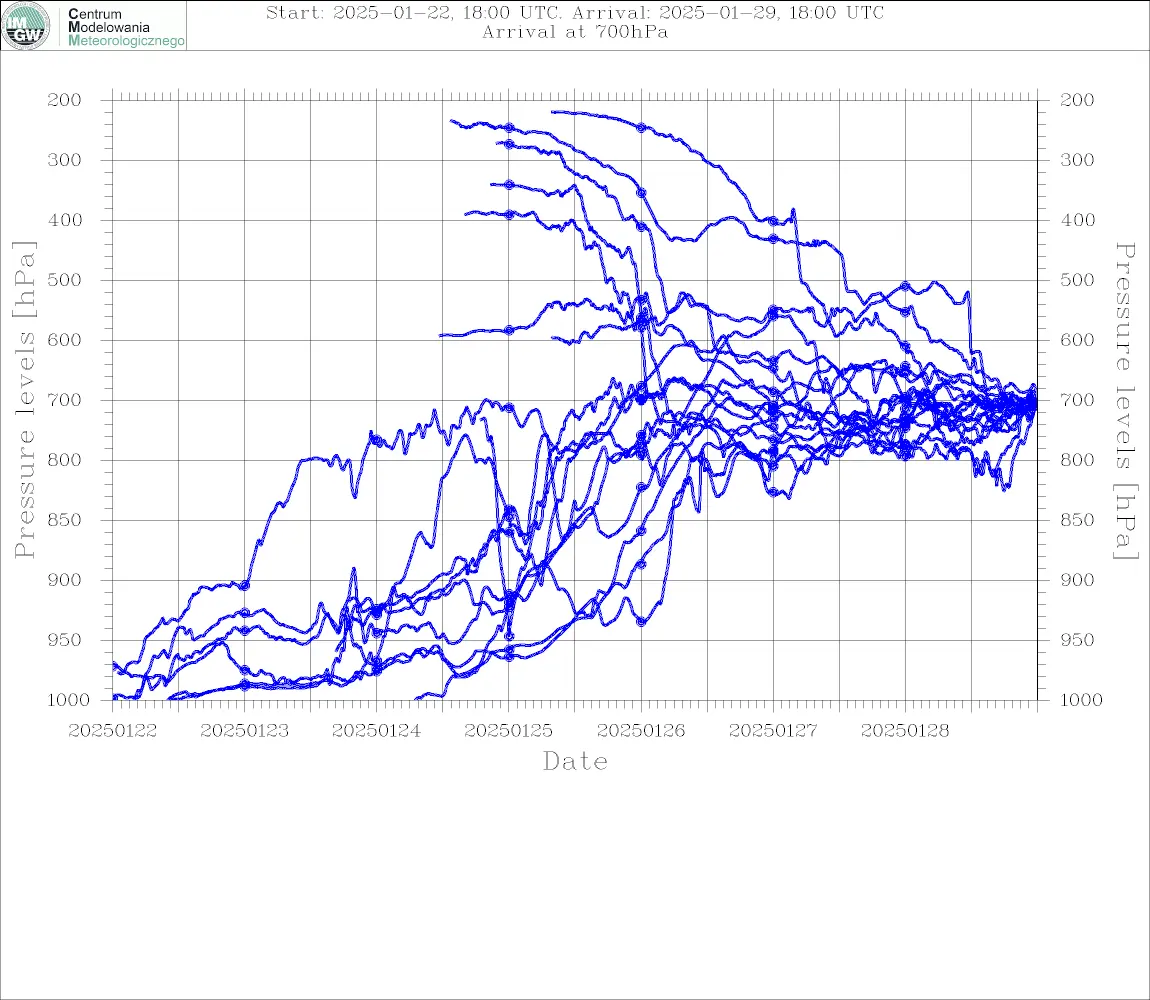Click the date label 20250126
Screen dimensions: 1150x1000
coord(641,731)
